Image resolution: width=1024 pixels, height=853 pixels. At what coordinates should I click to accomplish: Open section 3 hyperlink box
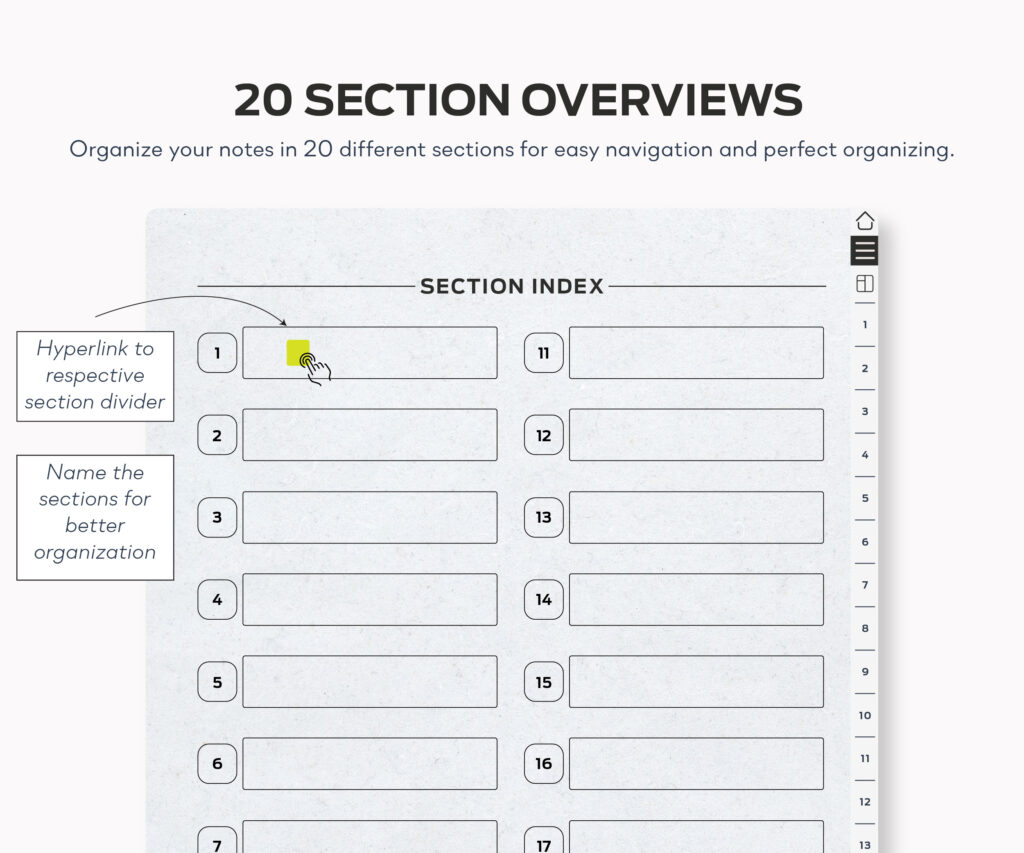[370, 517]
